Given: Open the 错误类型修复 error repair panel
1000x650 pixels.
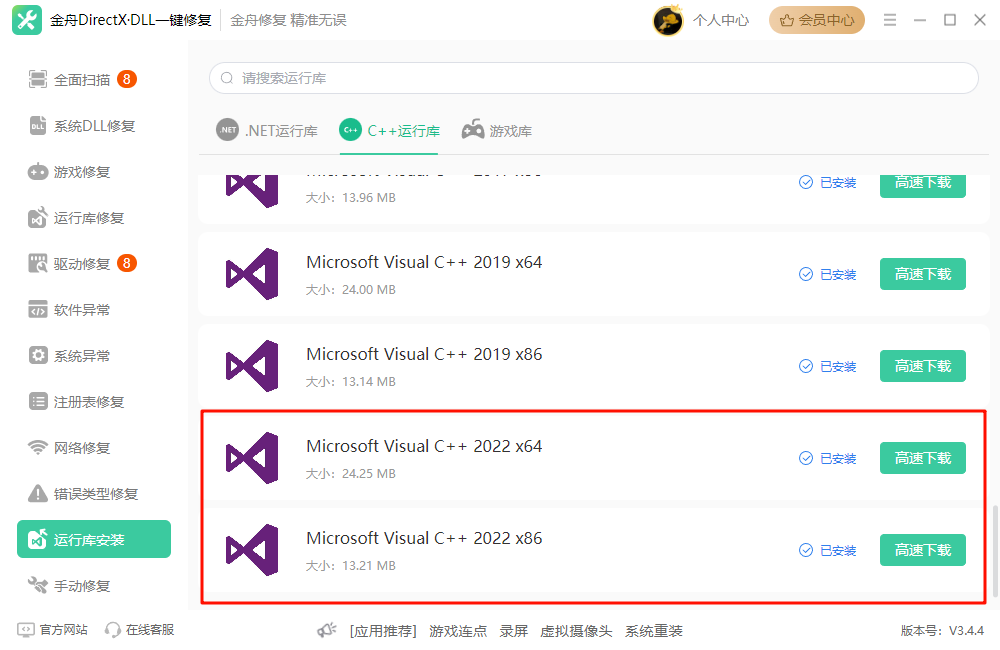Looking at the screenshot, I should click(80, 493).
